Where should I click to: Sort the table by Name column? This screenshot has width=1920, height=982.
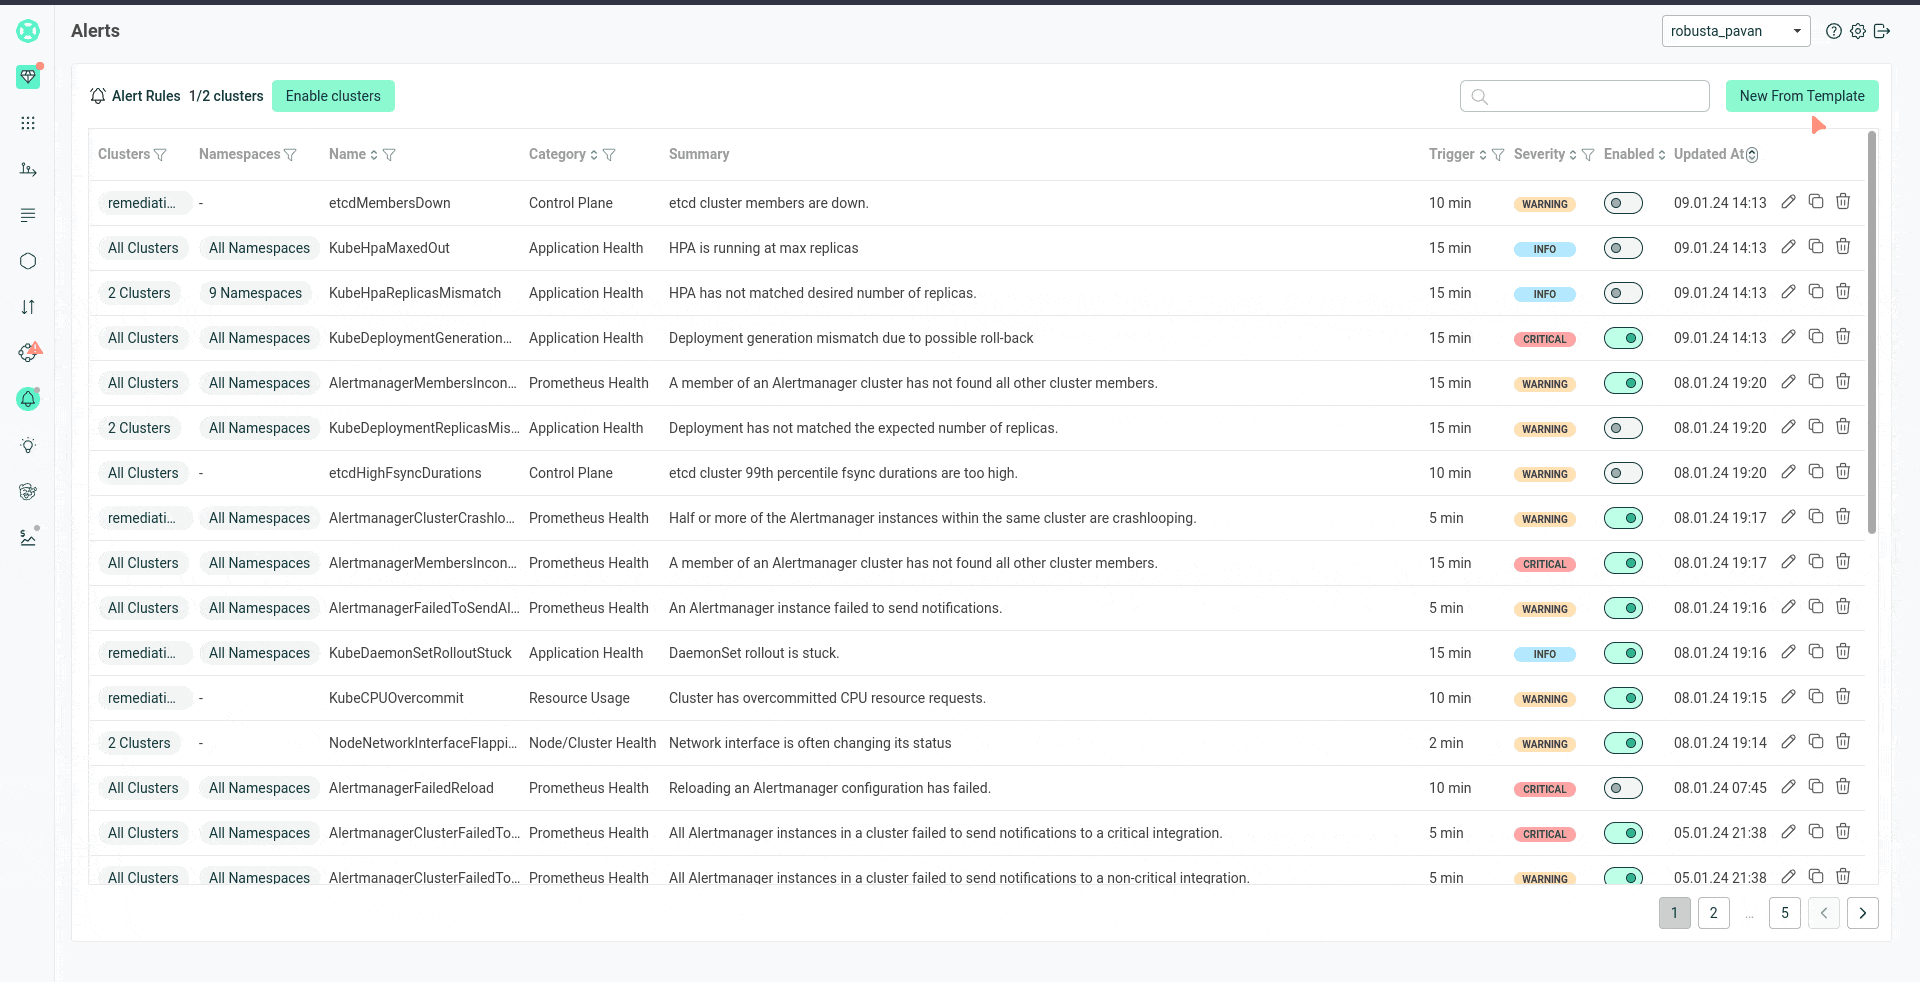[373, 155]
